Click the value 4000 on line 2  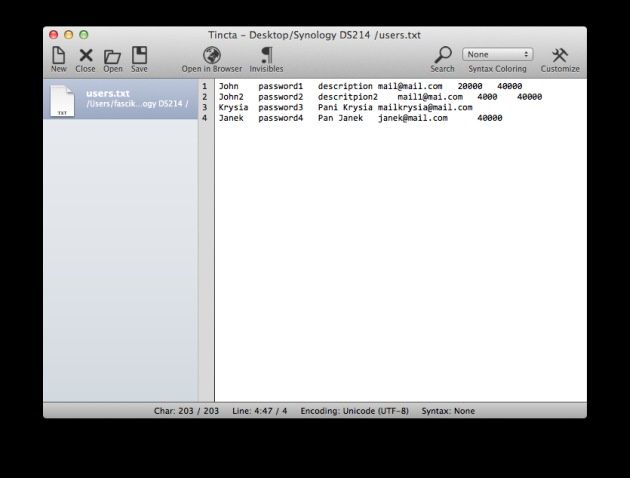[x=487, y=97]
